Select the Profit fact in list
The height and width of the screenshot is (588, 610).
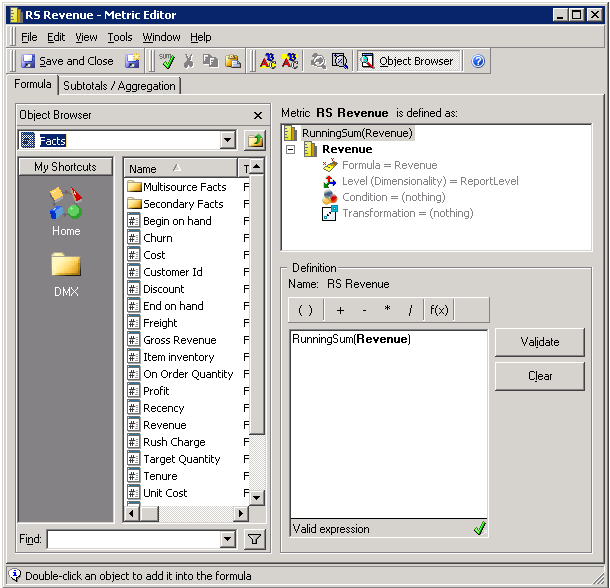click(x=156, y=391)
